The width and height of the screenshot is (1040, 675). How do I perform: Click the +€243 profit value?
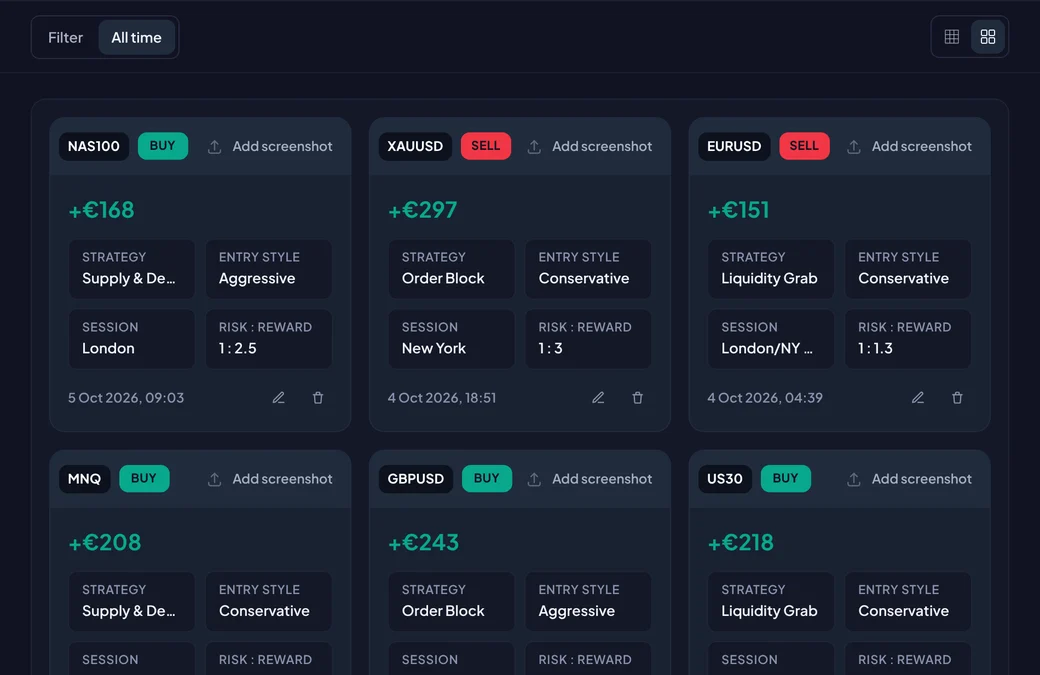click(x=423, y=543)
